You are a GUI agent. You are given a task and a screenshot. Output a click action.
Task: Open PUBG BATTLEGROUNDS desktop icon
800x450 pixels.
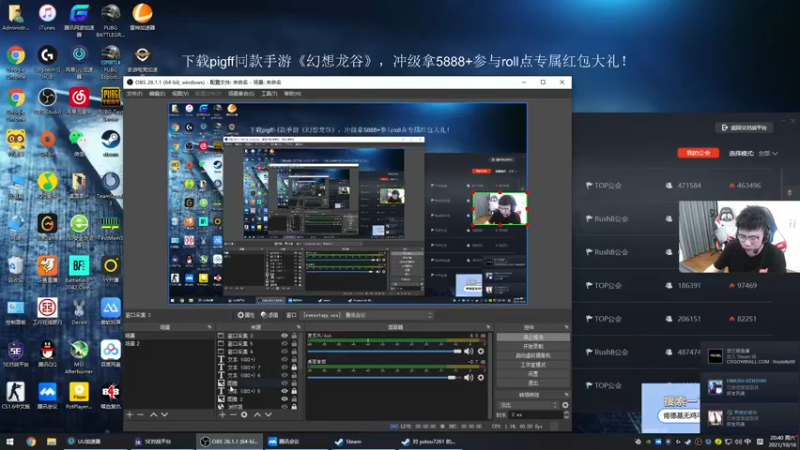point(110,20)
